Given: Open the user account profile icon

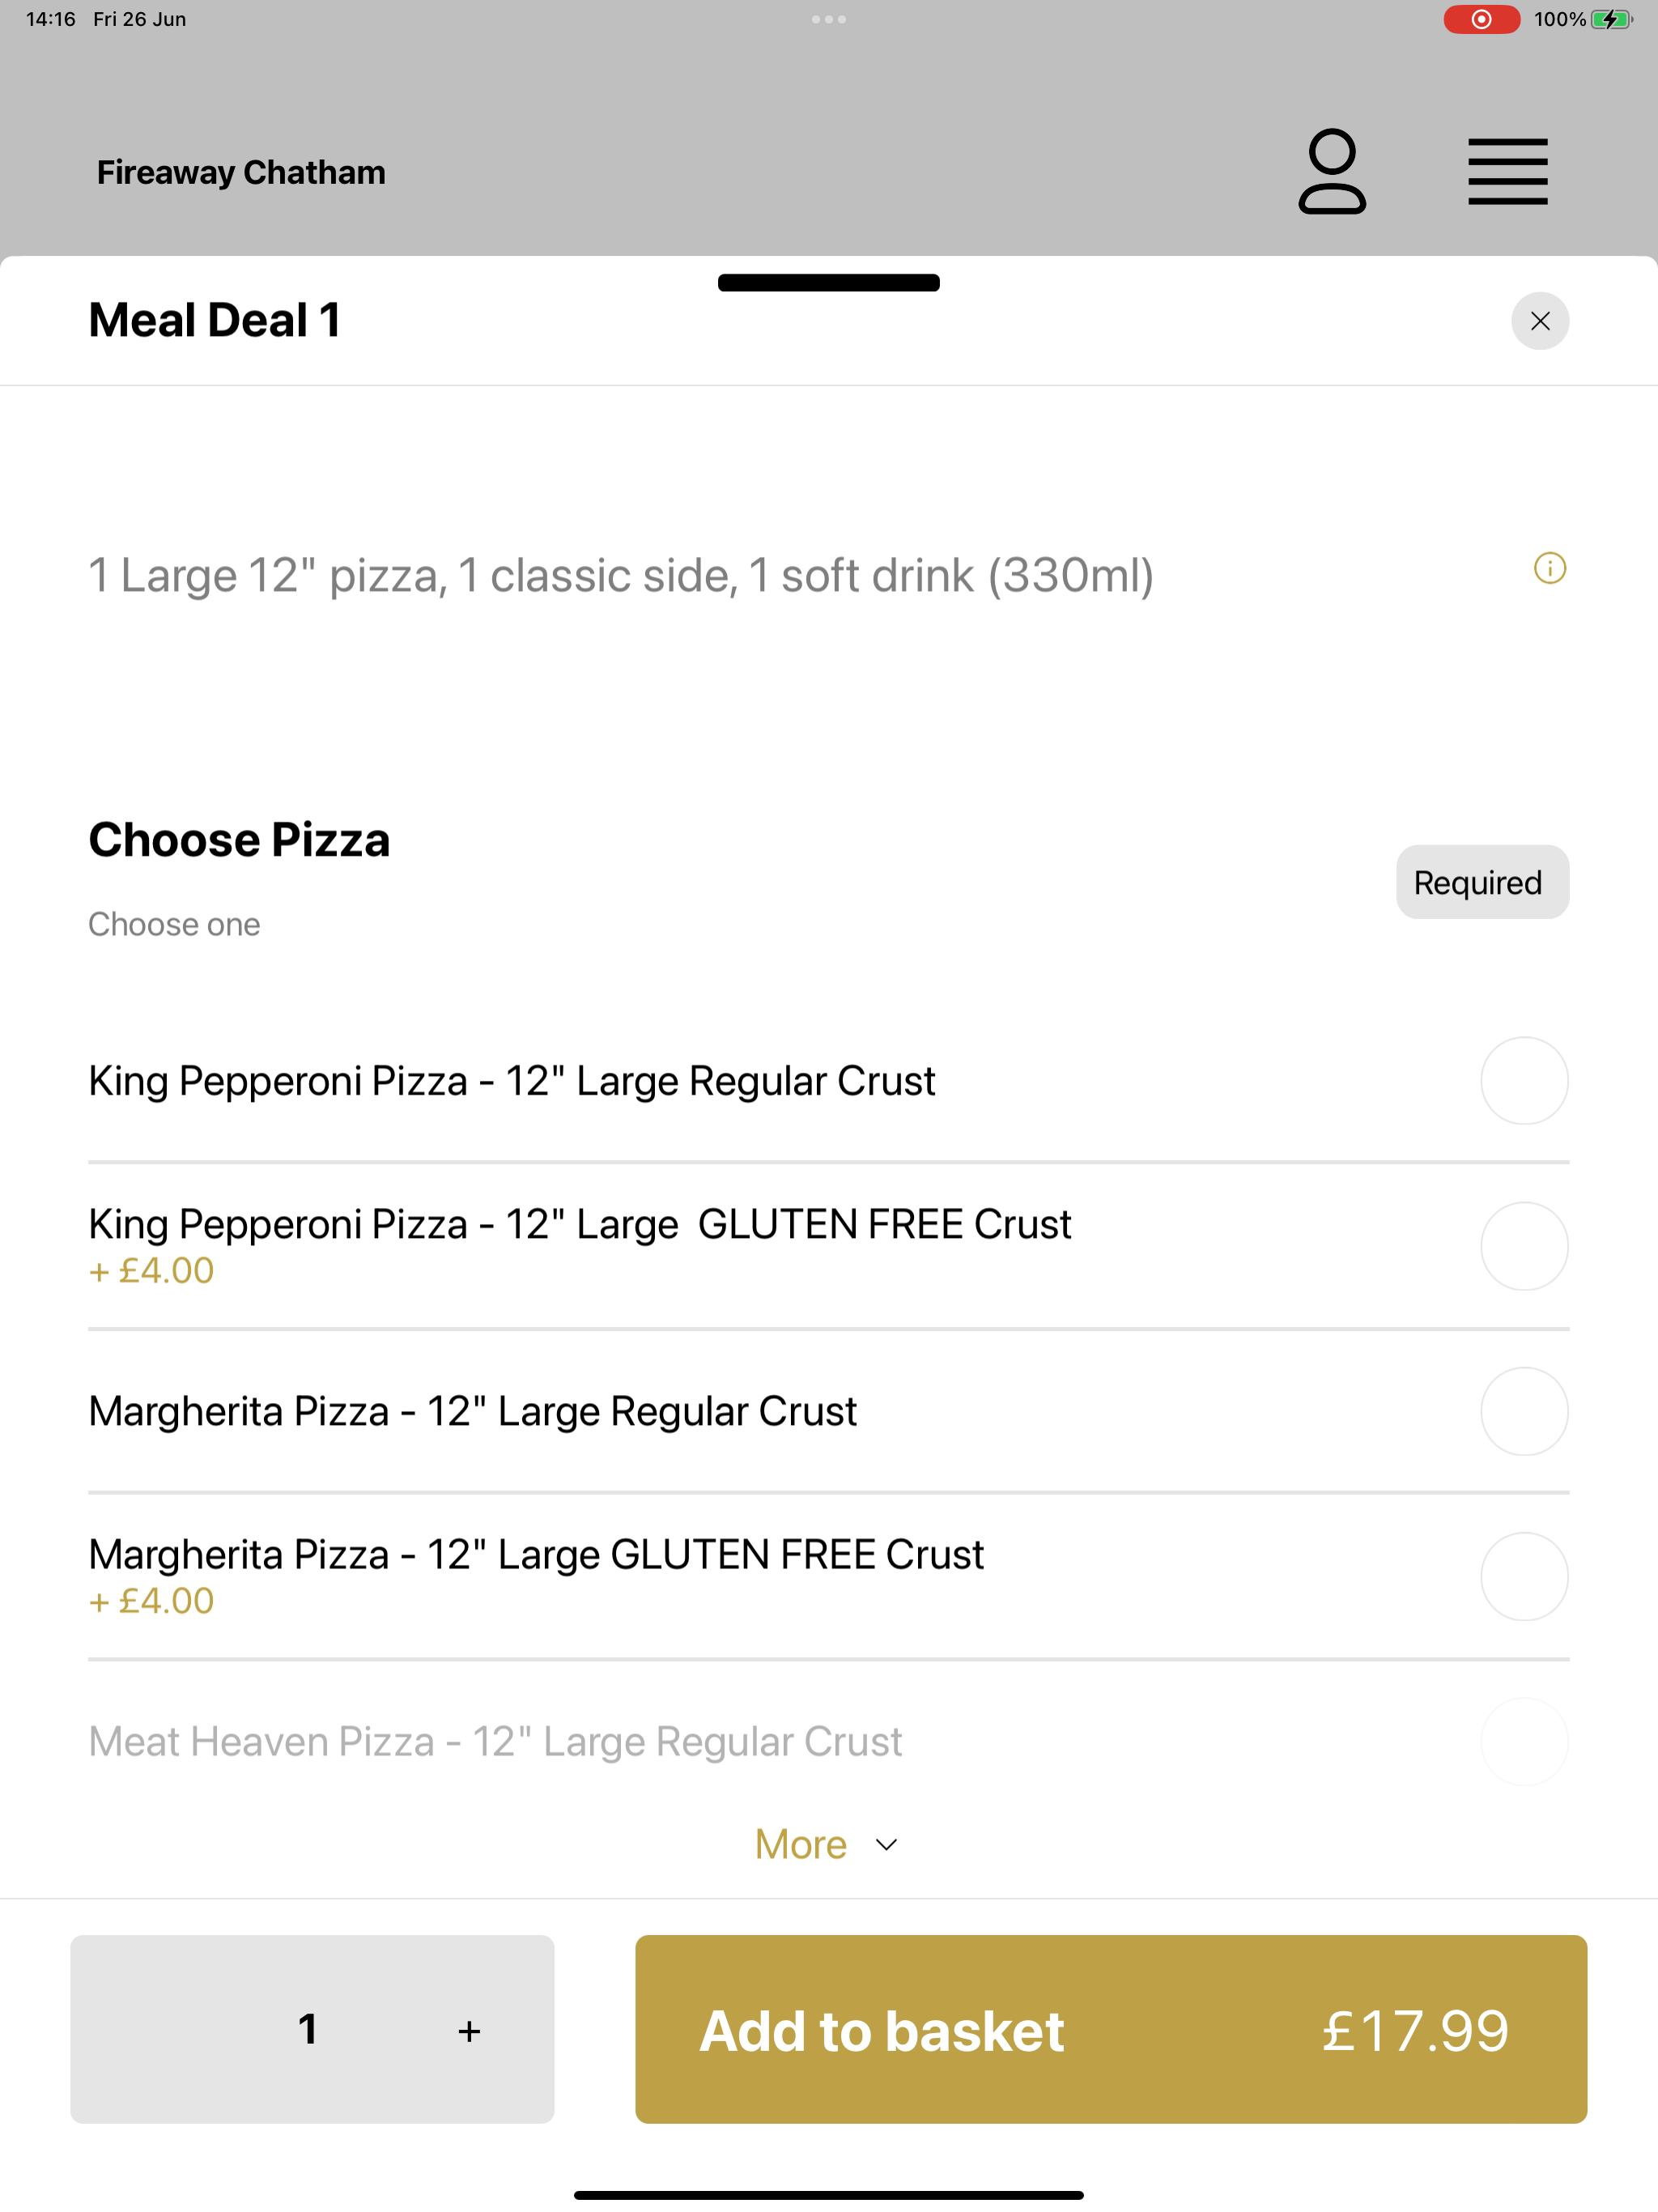Looking at the screenshot, I should [x=1332, y=171].
